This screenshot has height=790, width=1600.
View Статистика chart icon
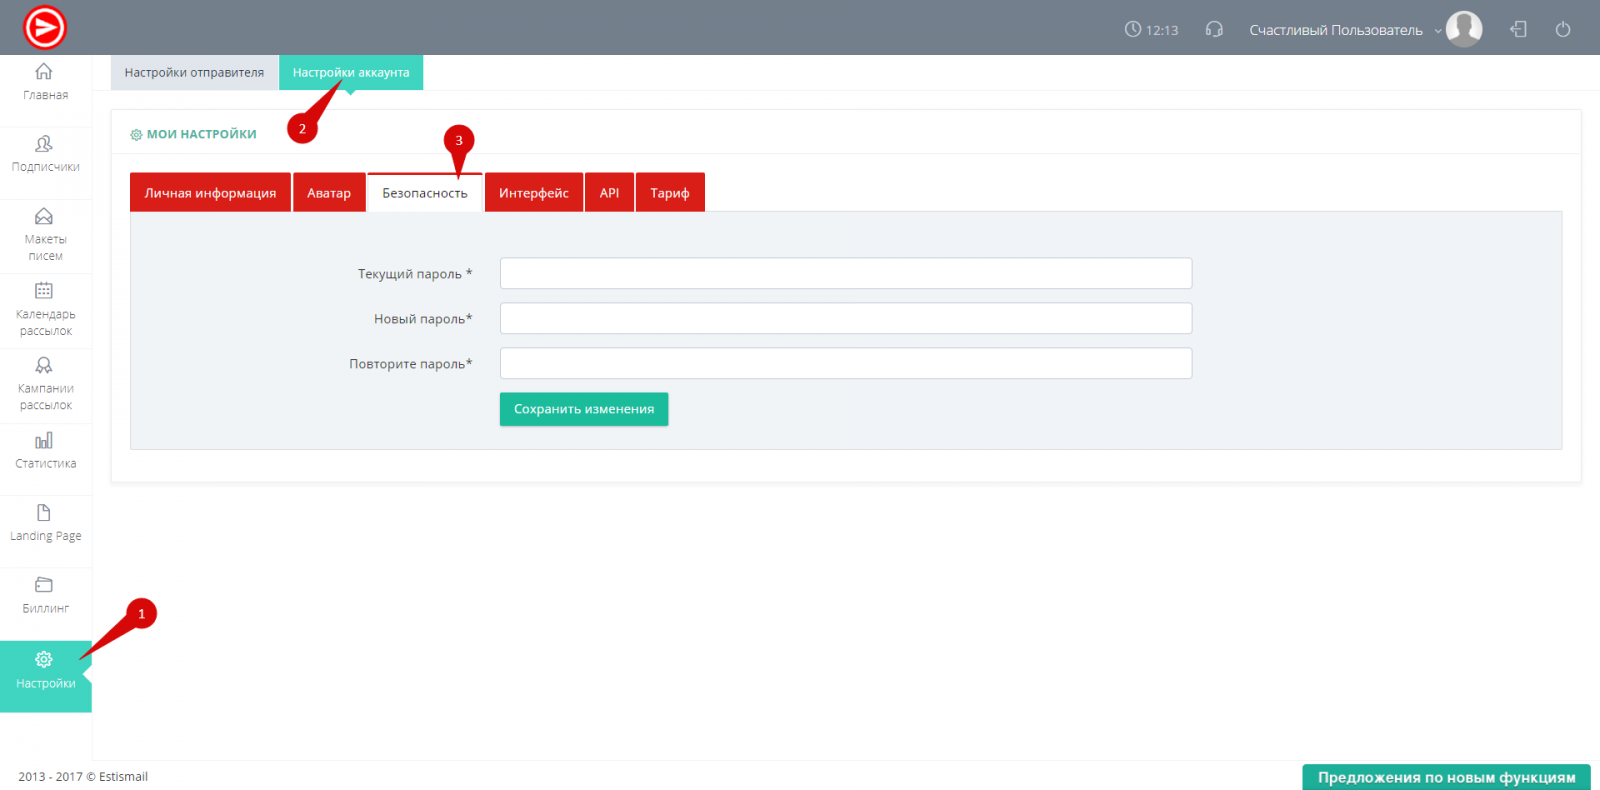(44, 441)
